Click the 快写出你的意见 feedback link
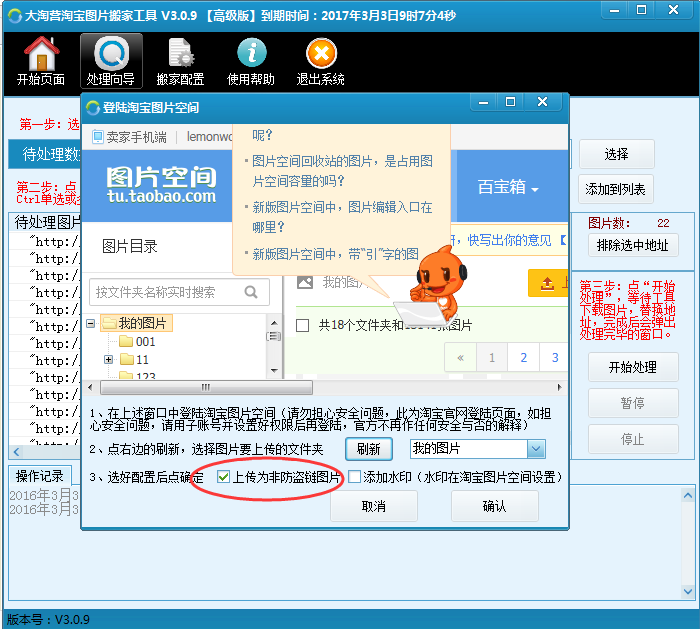The image size is (700, 629). 509,240
